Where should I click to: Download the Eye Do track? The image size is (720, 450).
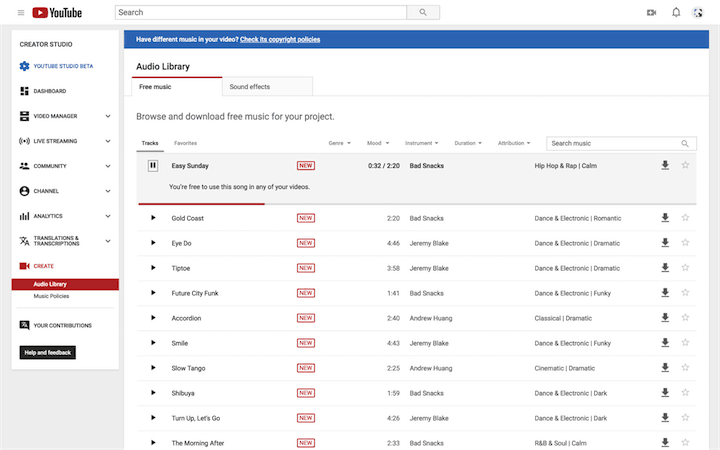pos(665,243)
